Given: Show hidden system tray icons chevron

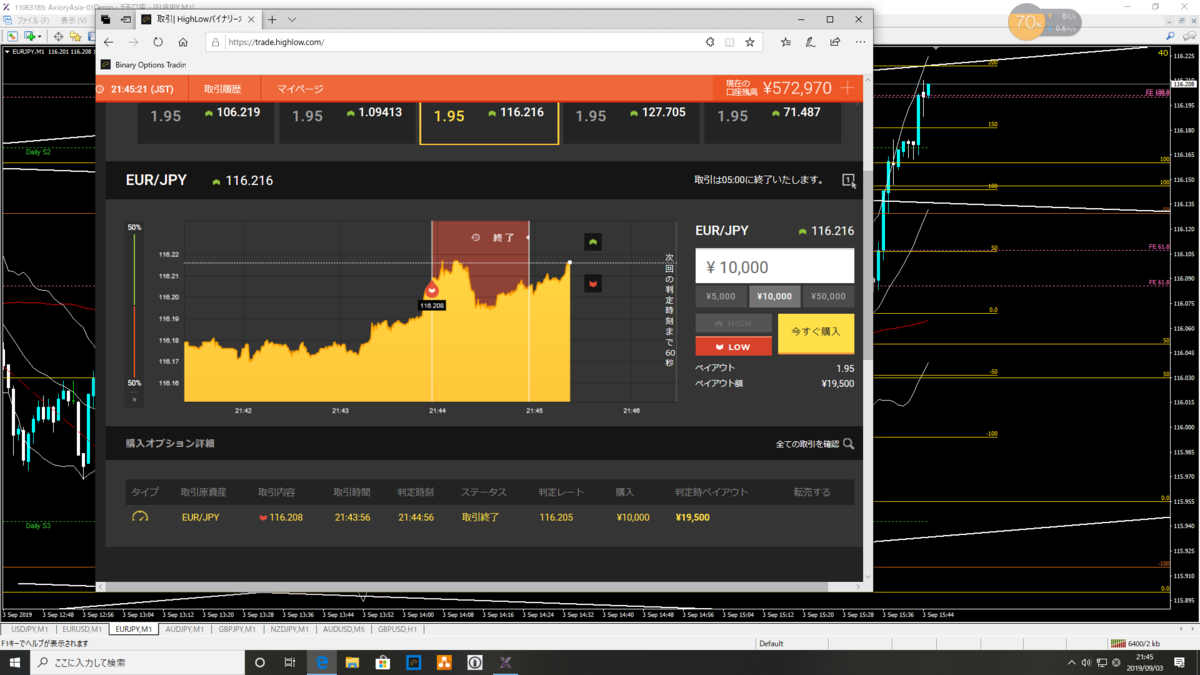Looking at the screenshot, I should [1071, 662].
